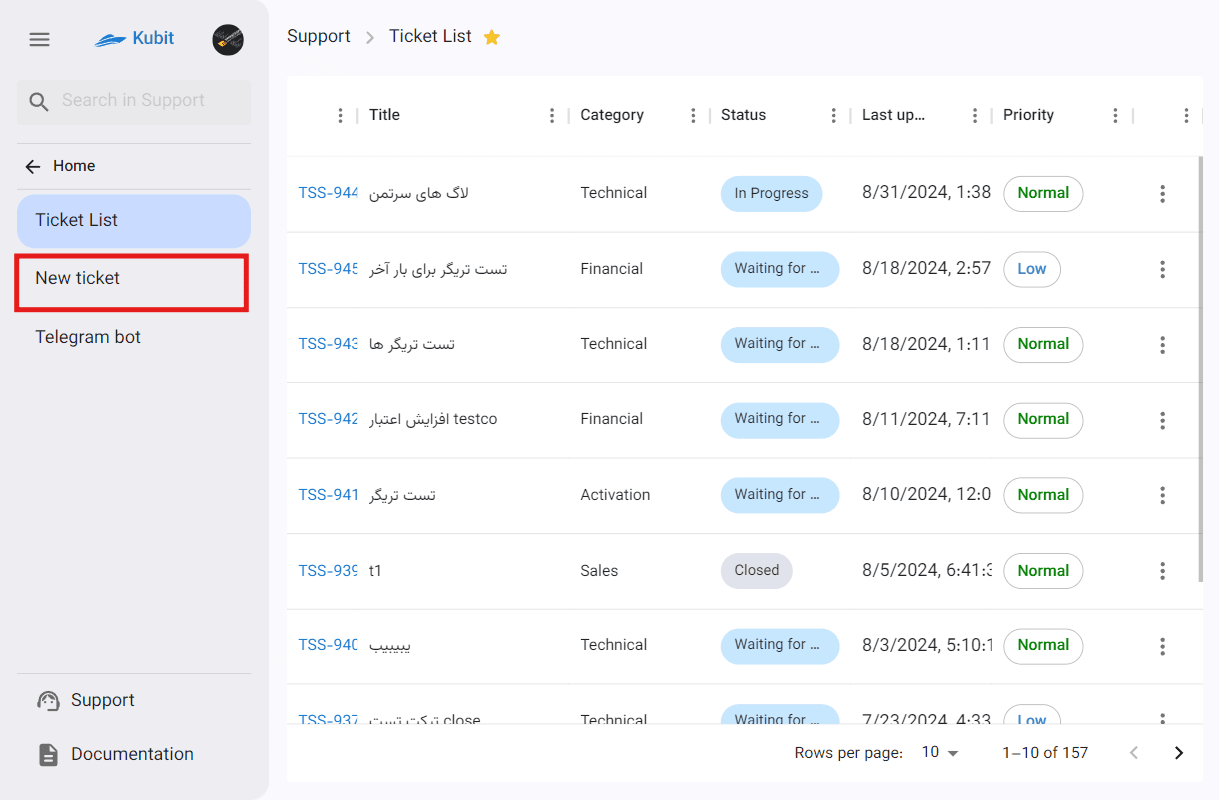Open row actions for TSS-942
The image size is (1219, 800).
click(x=1162, y=420)
